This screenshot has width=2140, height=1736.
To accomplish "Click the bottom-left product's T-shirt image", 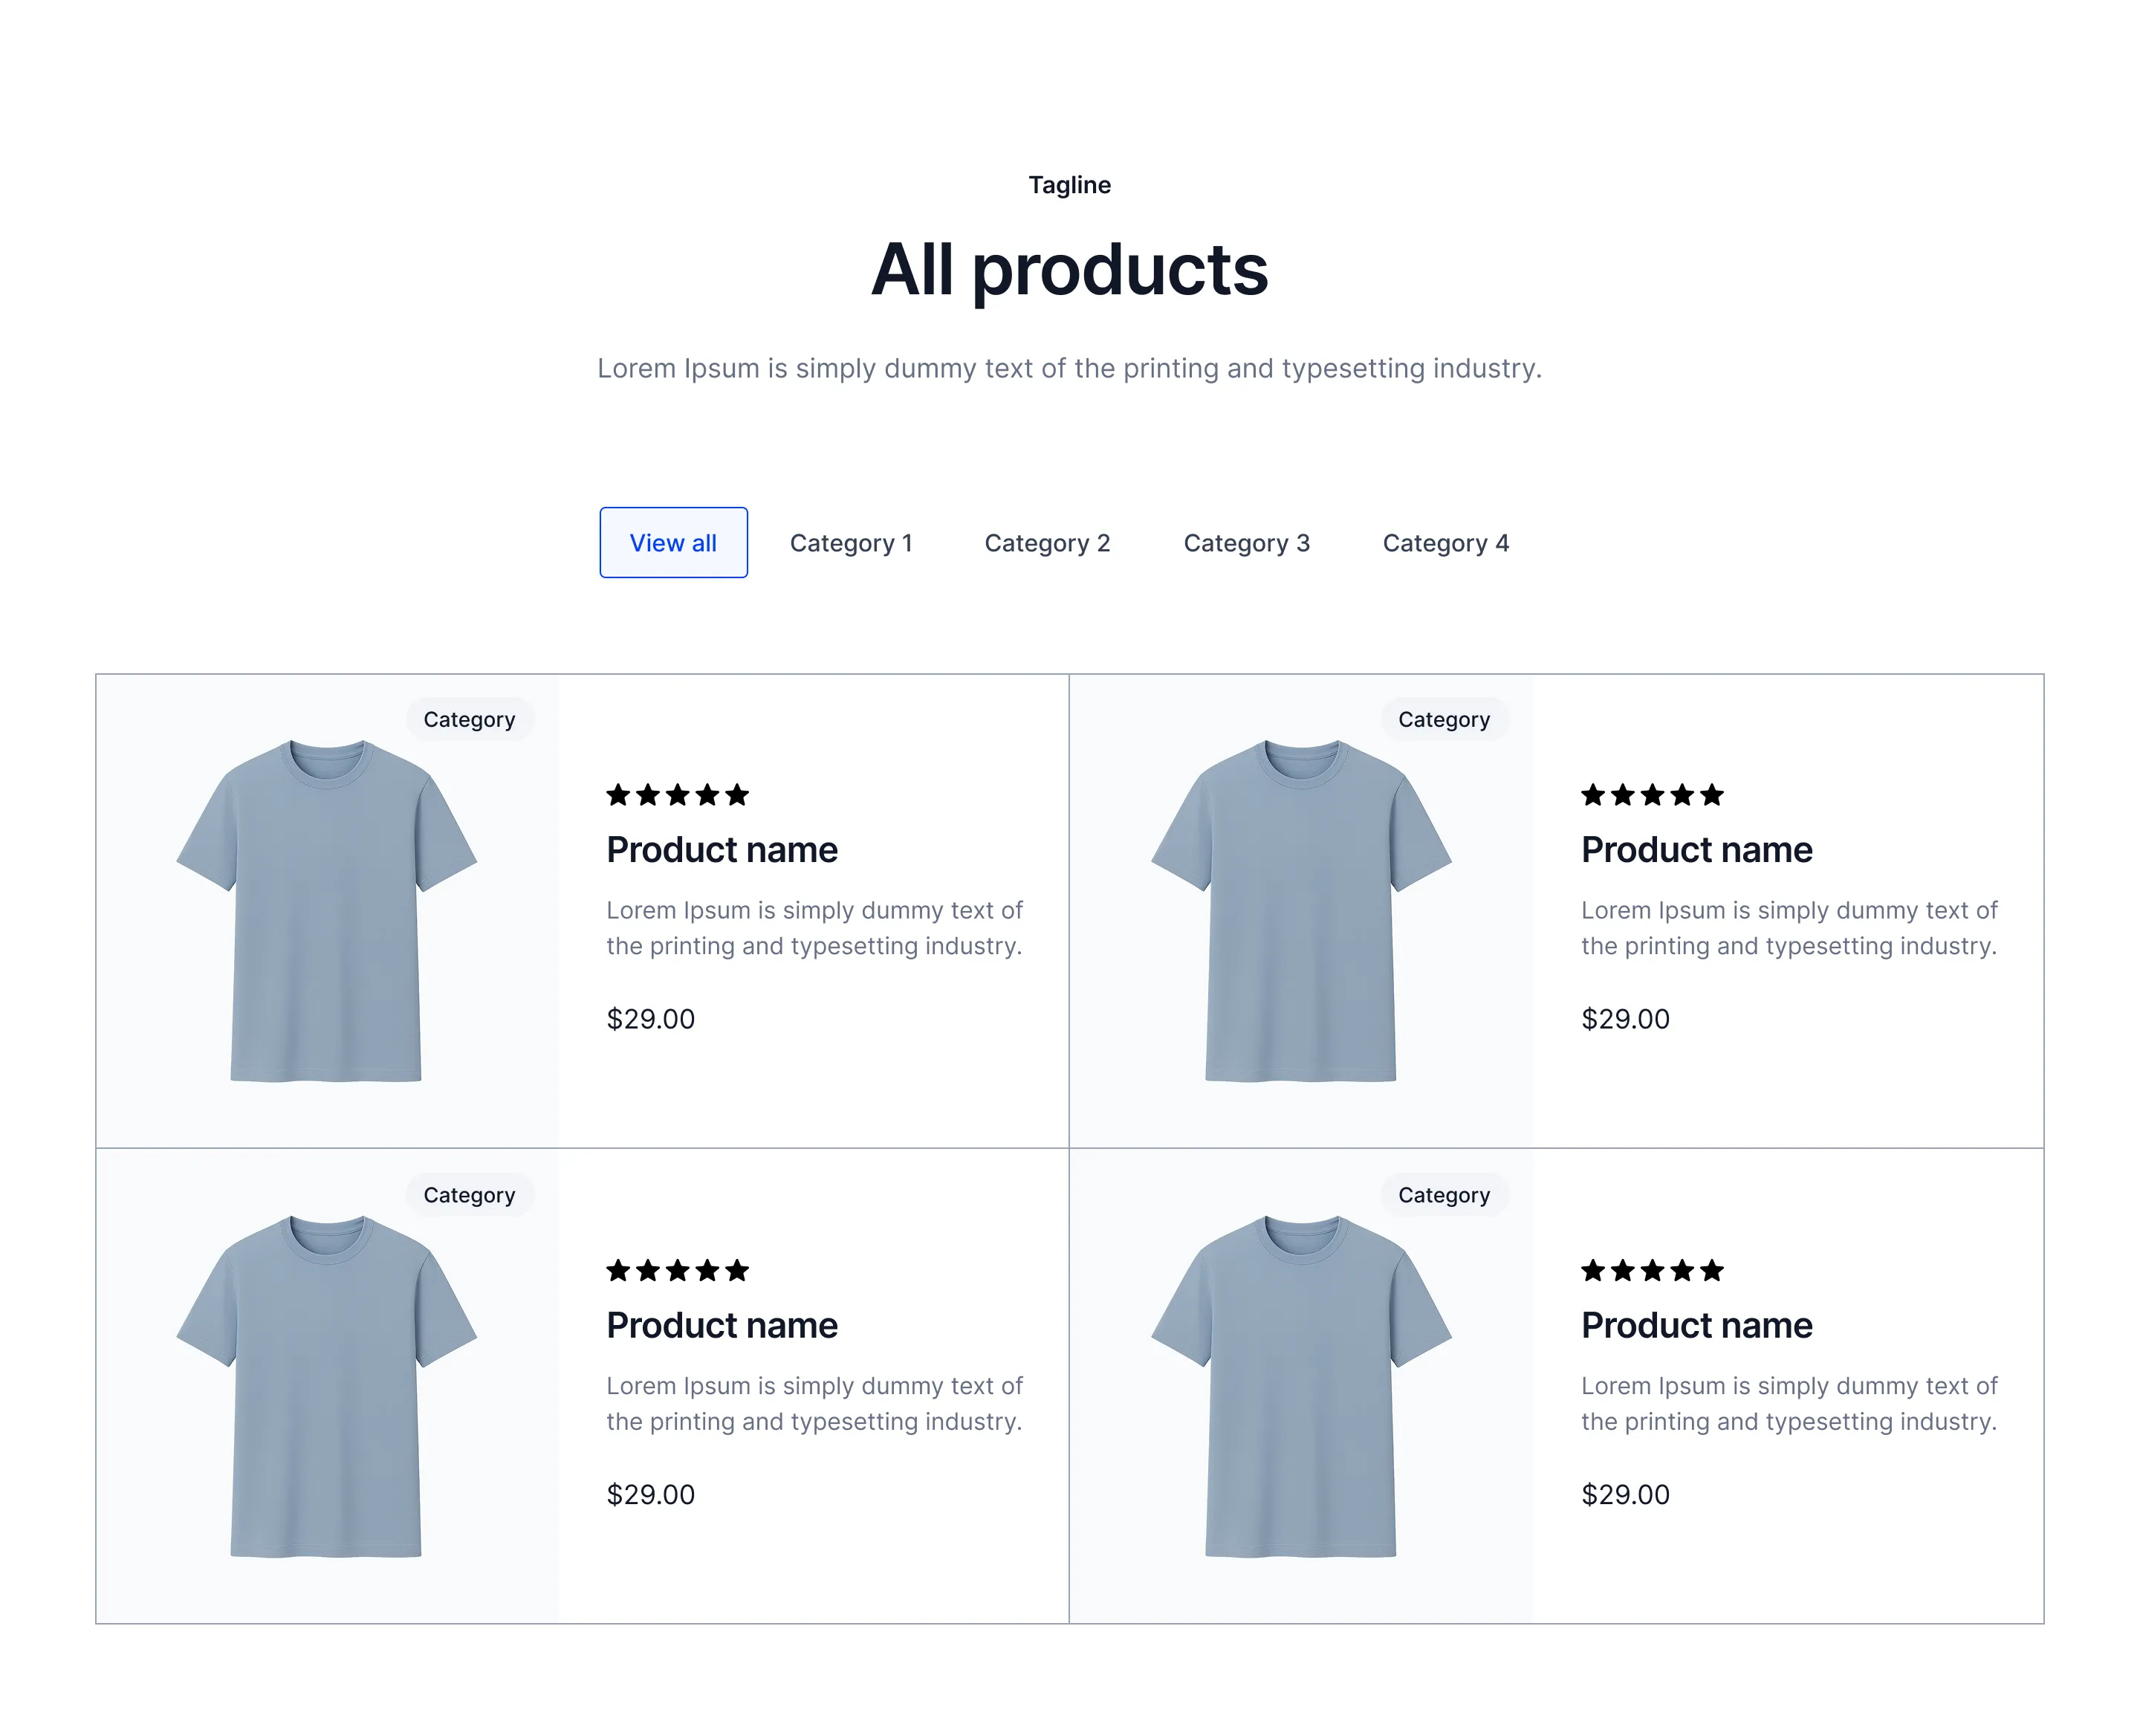I will tap(327, 1386).
